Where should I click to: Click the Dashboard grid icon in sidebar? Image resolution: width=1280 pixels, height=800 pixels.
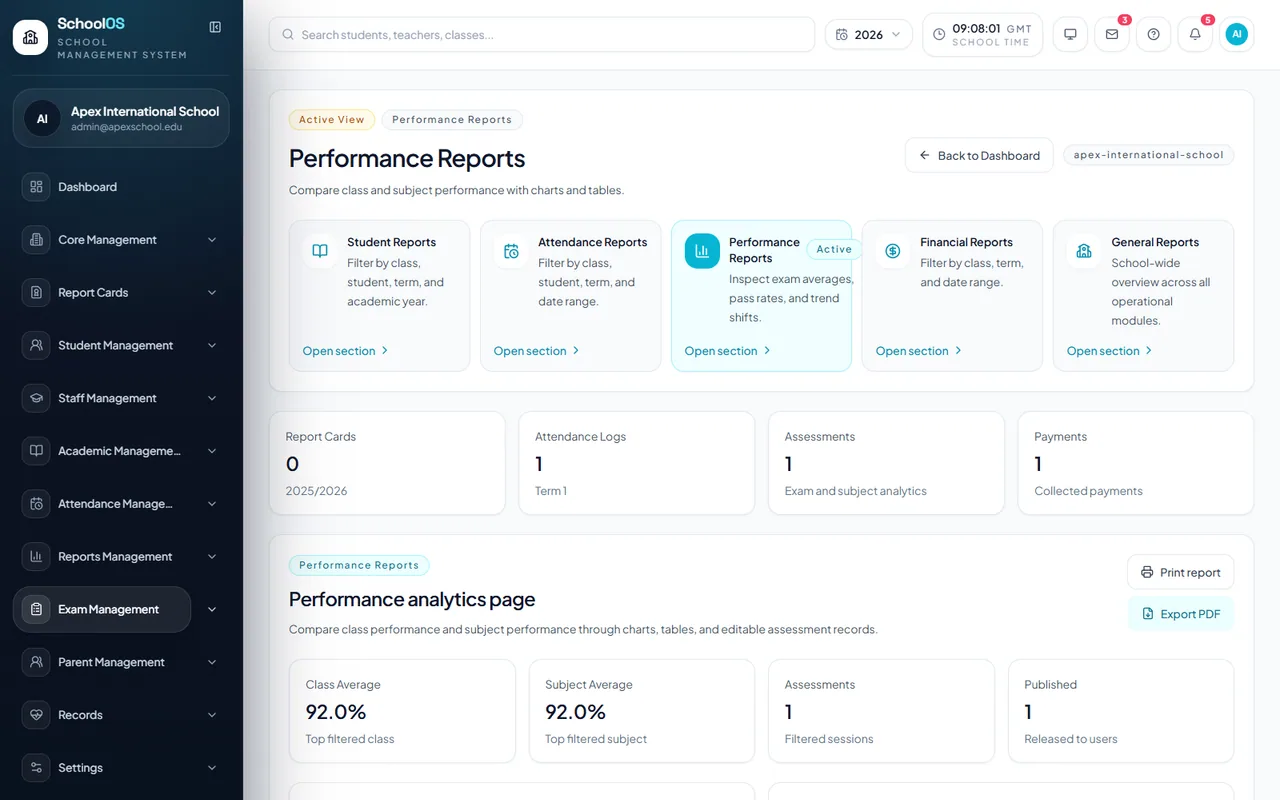coord(36,187)
